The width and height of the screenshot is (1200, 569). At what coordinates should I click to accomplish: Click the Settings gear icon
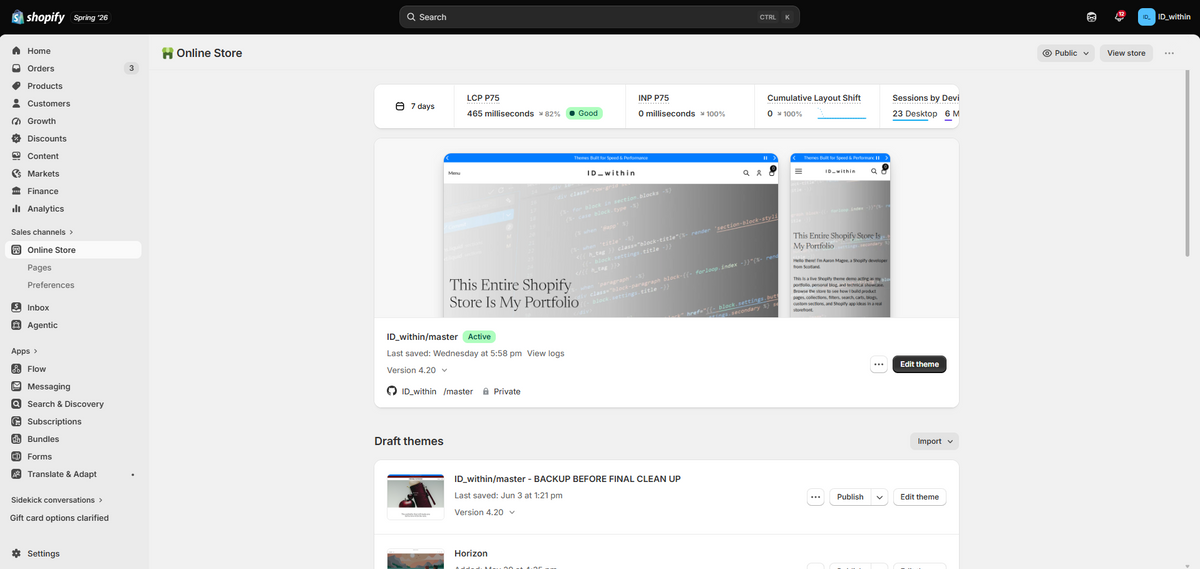point(16,554)
